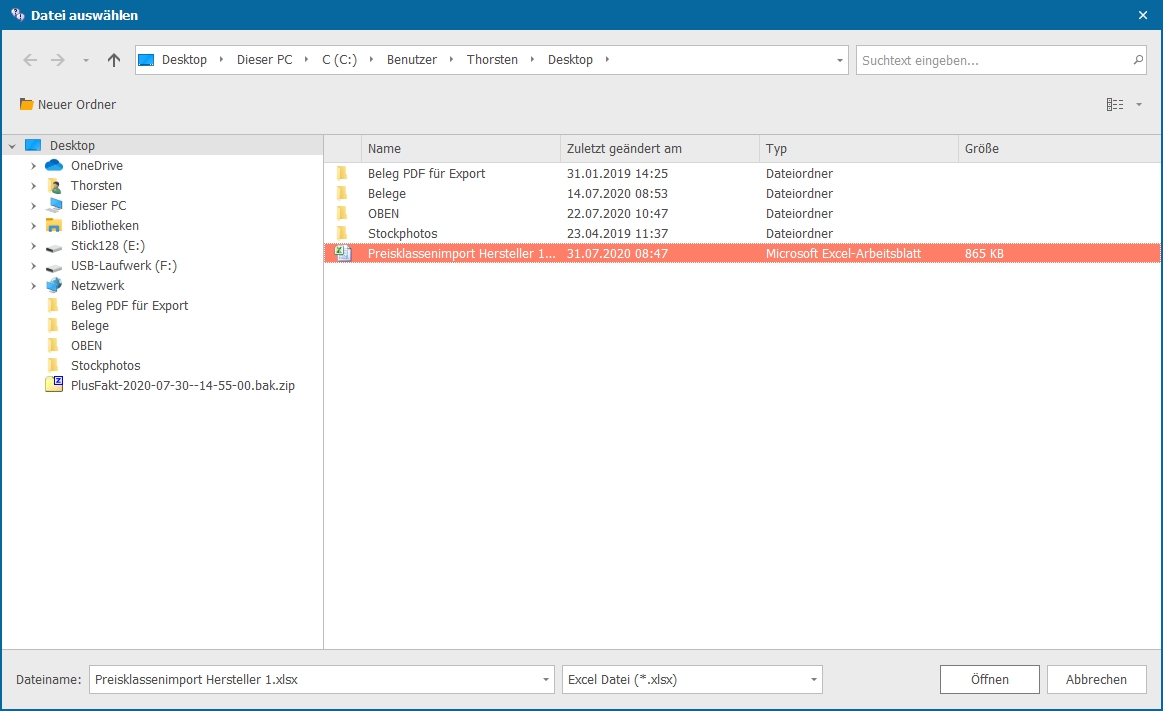Expand the address bar path dropdown

point(839,60)
